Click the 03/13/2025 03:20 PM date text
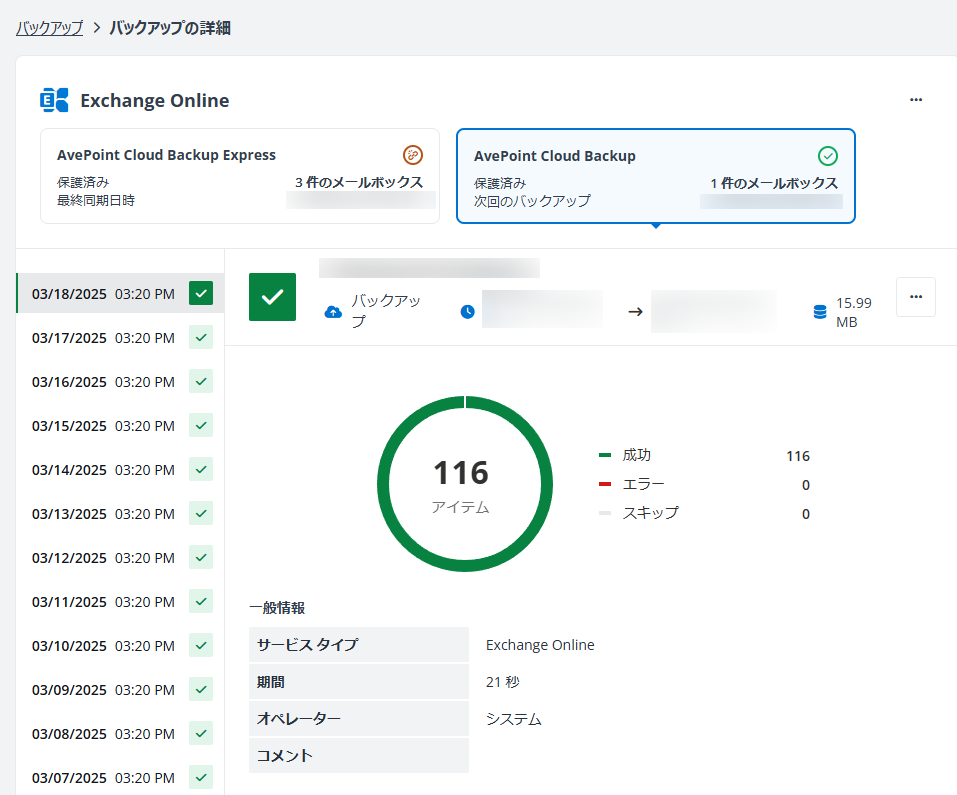This screenshot has height=795, width=957. pyautogui.click(x=103, y=514)
